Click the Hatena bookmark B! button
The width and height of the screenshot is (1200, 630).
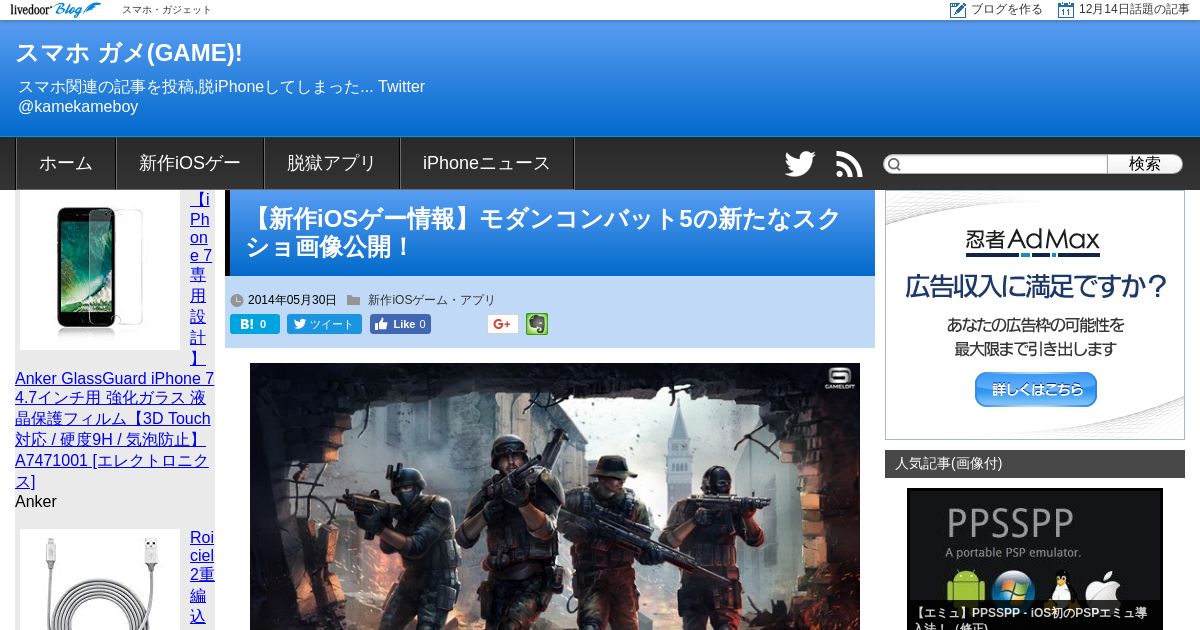255,324
